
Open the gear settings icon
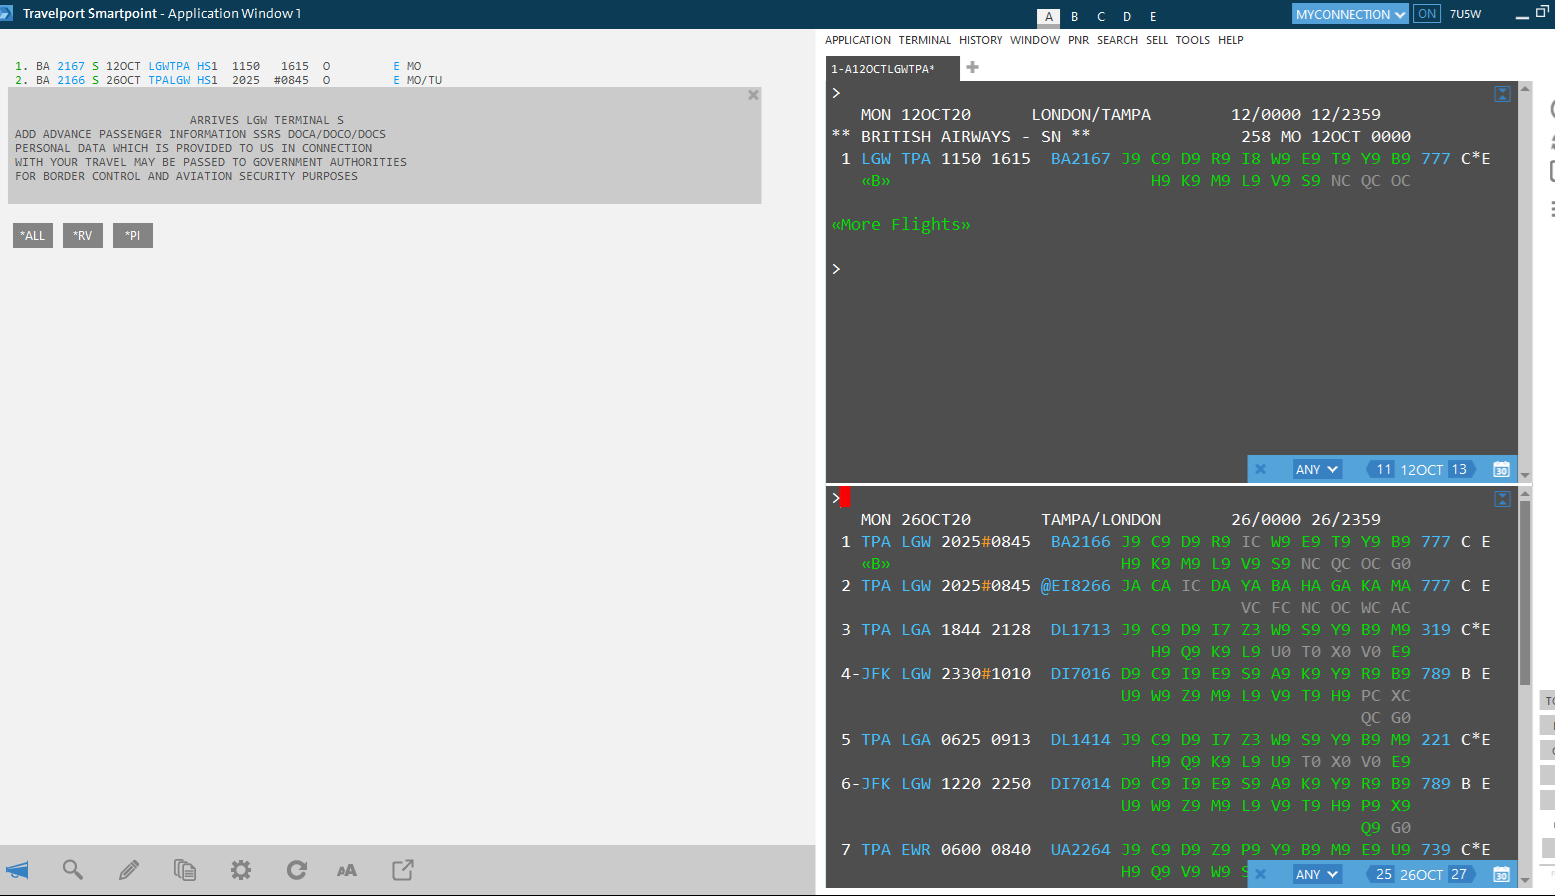click(241, 870)
